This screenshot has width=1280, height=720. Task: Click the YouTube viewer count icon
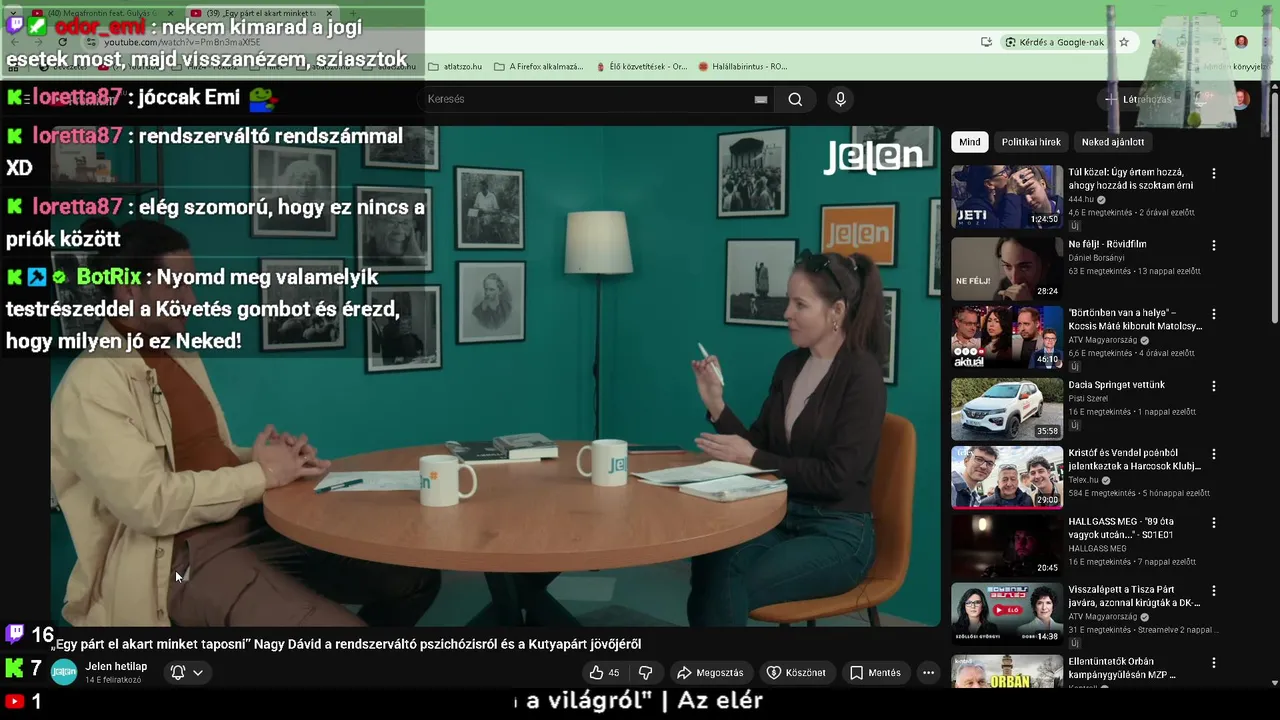coord(14,702)
